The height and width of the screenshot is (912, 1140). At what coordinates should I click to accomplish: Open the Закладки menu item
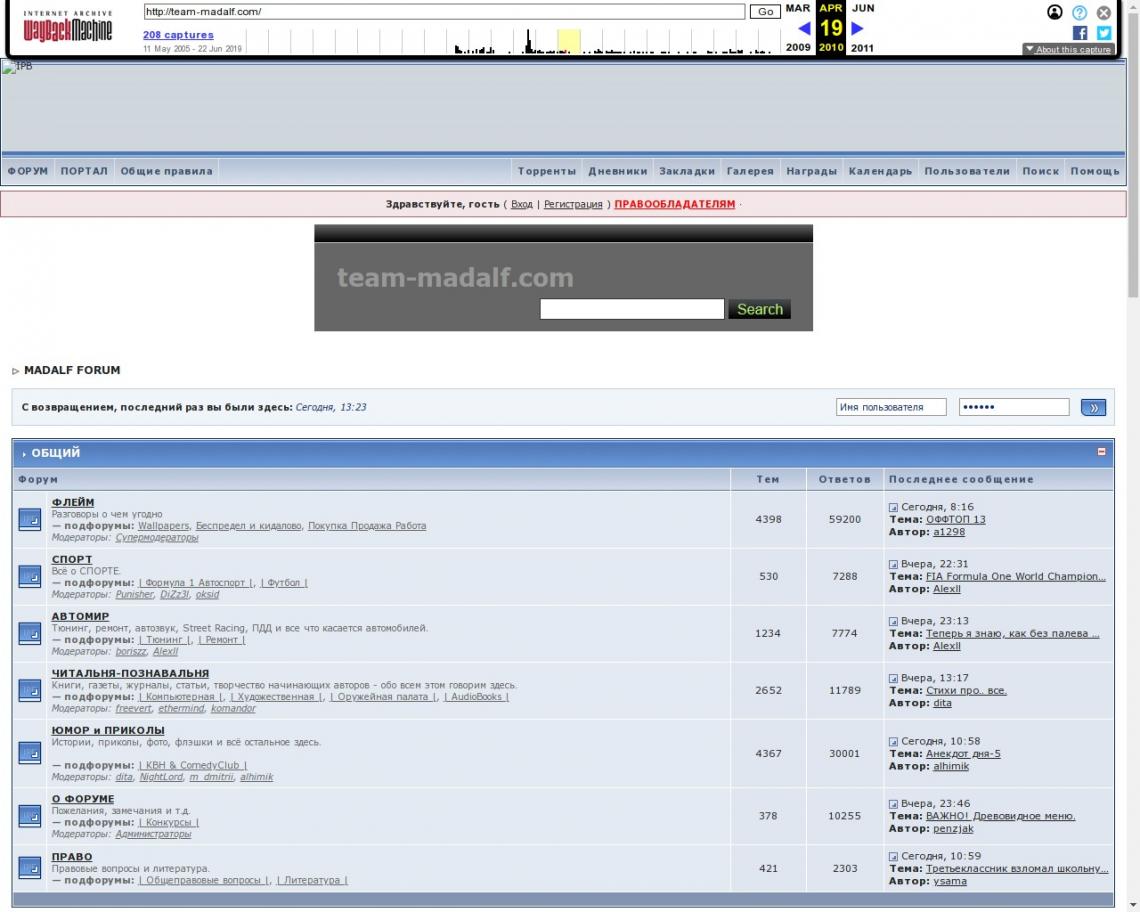point(687,171)
